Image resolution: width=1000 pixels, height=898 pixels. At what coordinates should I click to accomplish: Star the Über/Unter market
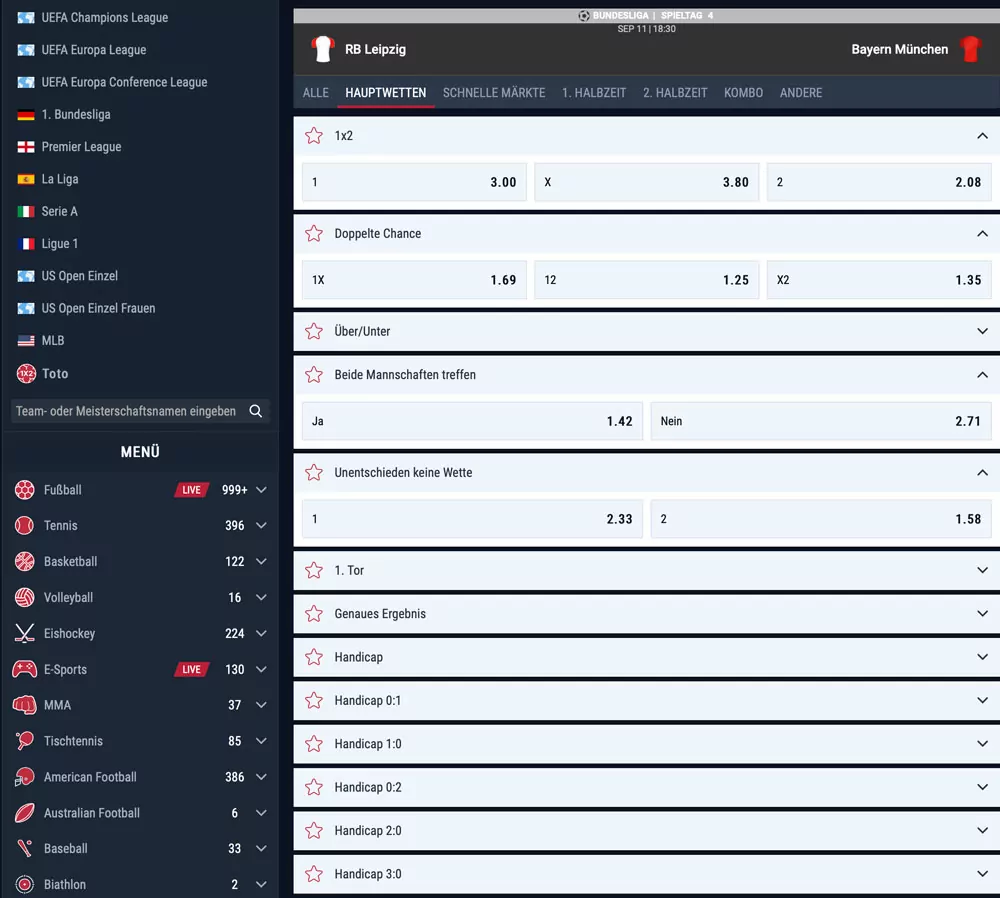tap(314, 331)
